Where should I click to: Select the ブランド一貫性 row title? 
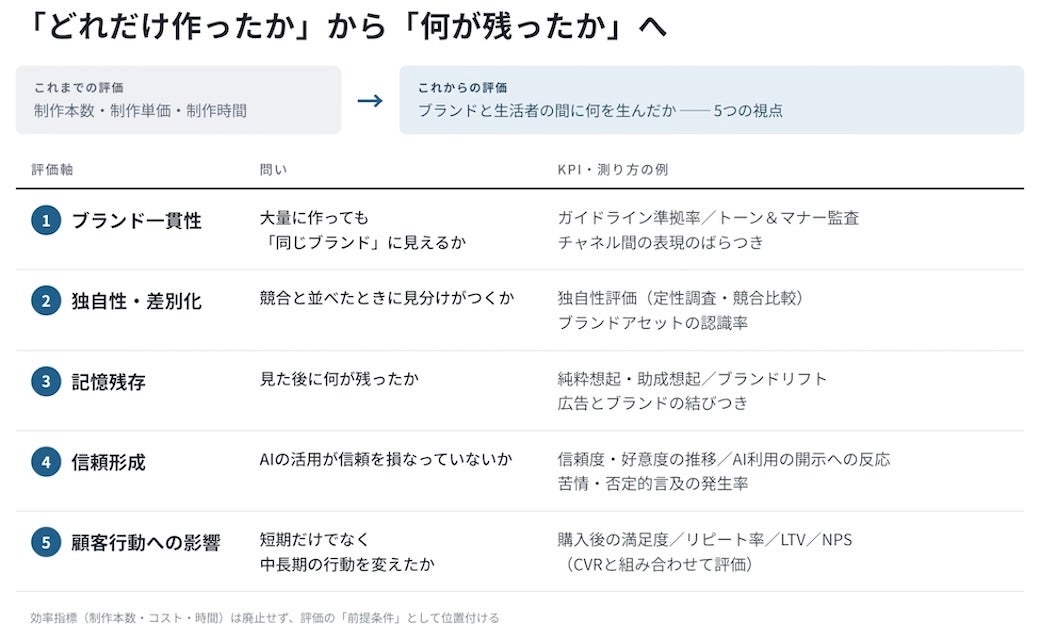pos(137,221)
